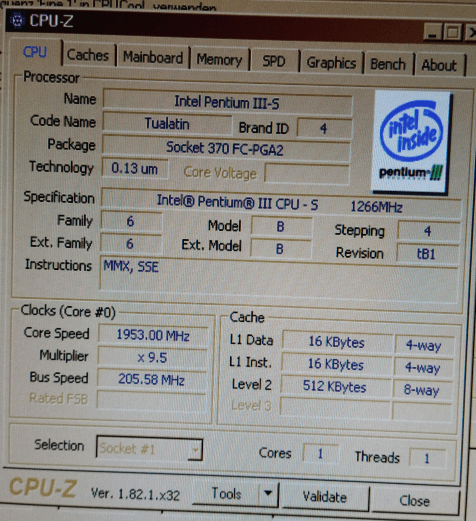
Task: Click the Ext. Model value B
Action: coord(281,249)
